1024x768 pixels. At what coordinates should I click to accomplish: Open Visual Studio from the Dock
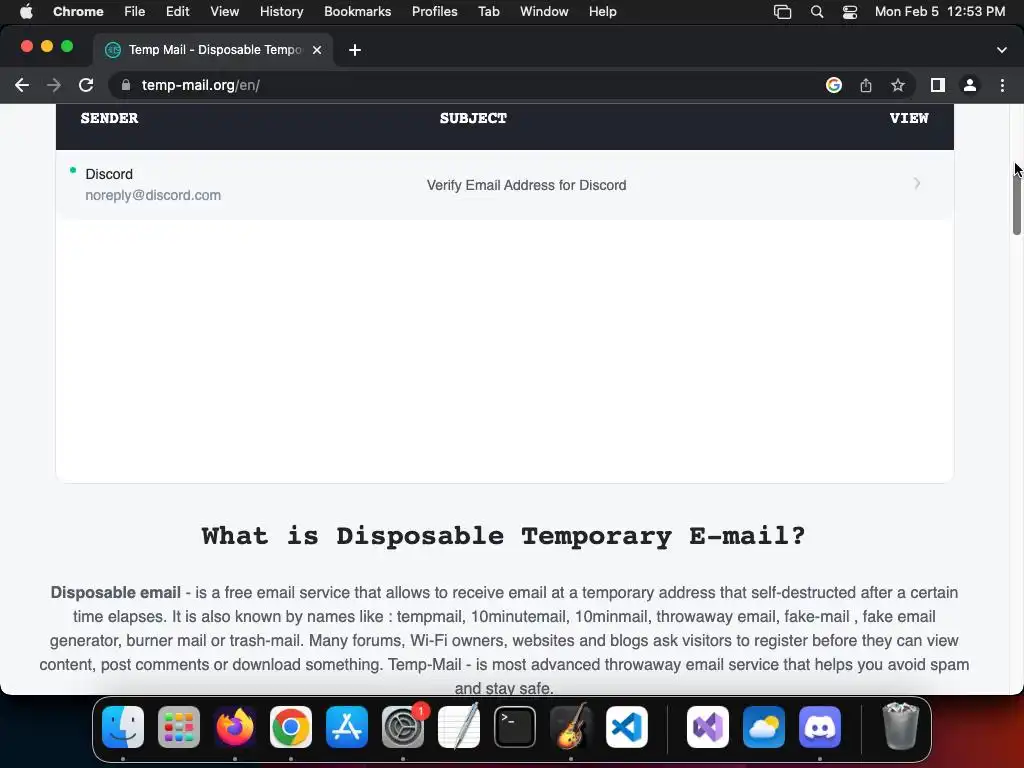click(708, 727)
